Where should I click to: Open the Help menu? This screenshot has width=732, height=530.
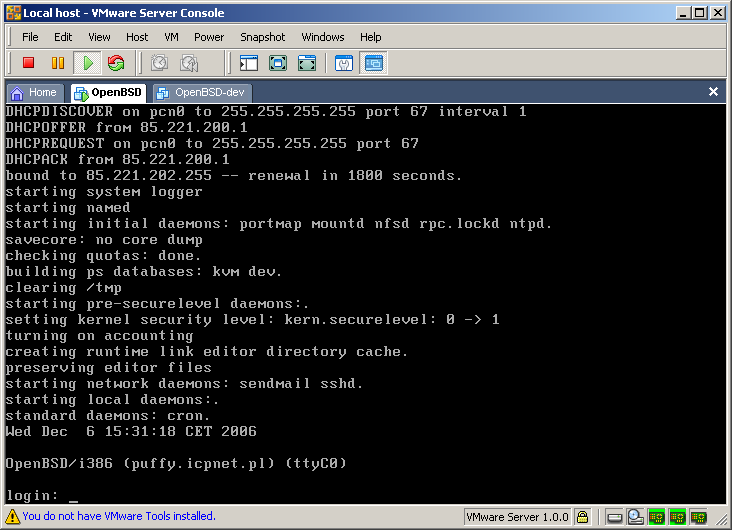tap(371, 37)
